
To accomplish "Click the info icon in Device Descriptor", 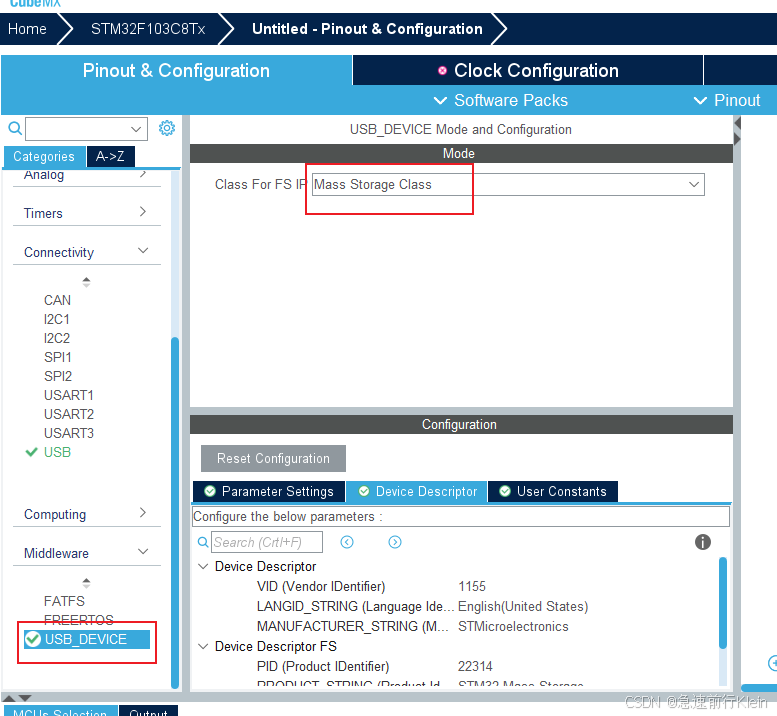I will coord(702,542).
